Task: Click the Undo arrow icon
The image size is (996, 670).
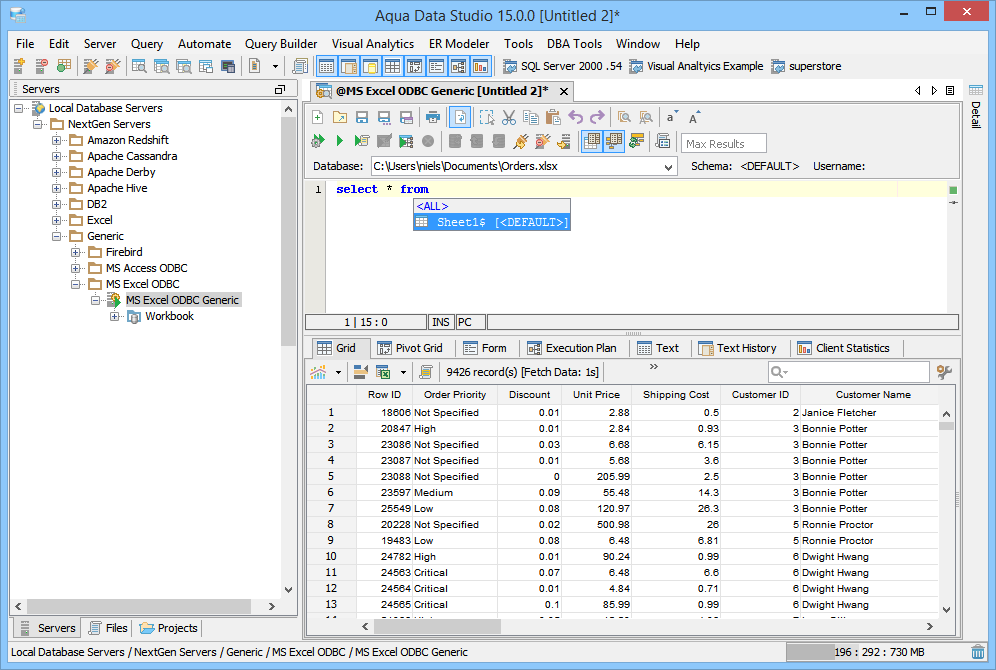Action: coord(575,117)
